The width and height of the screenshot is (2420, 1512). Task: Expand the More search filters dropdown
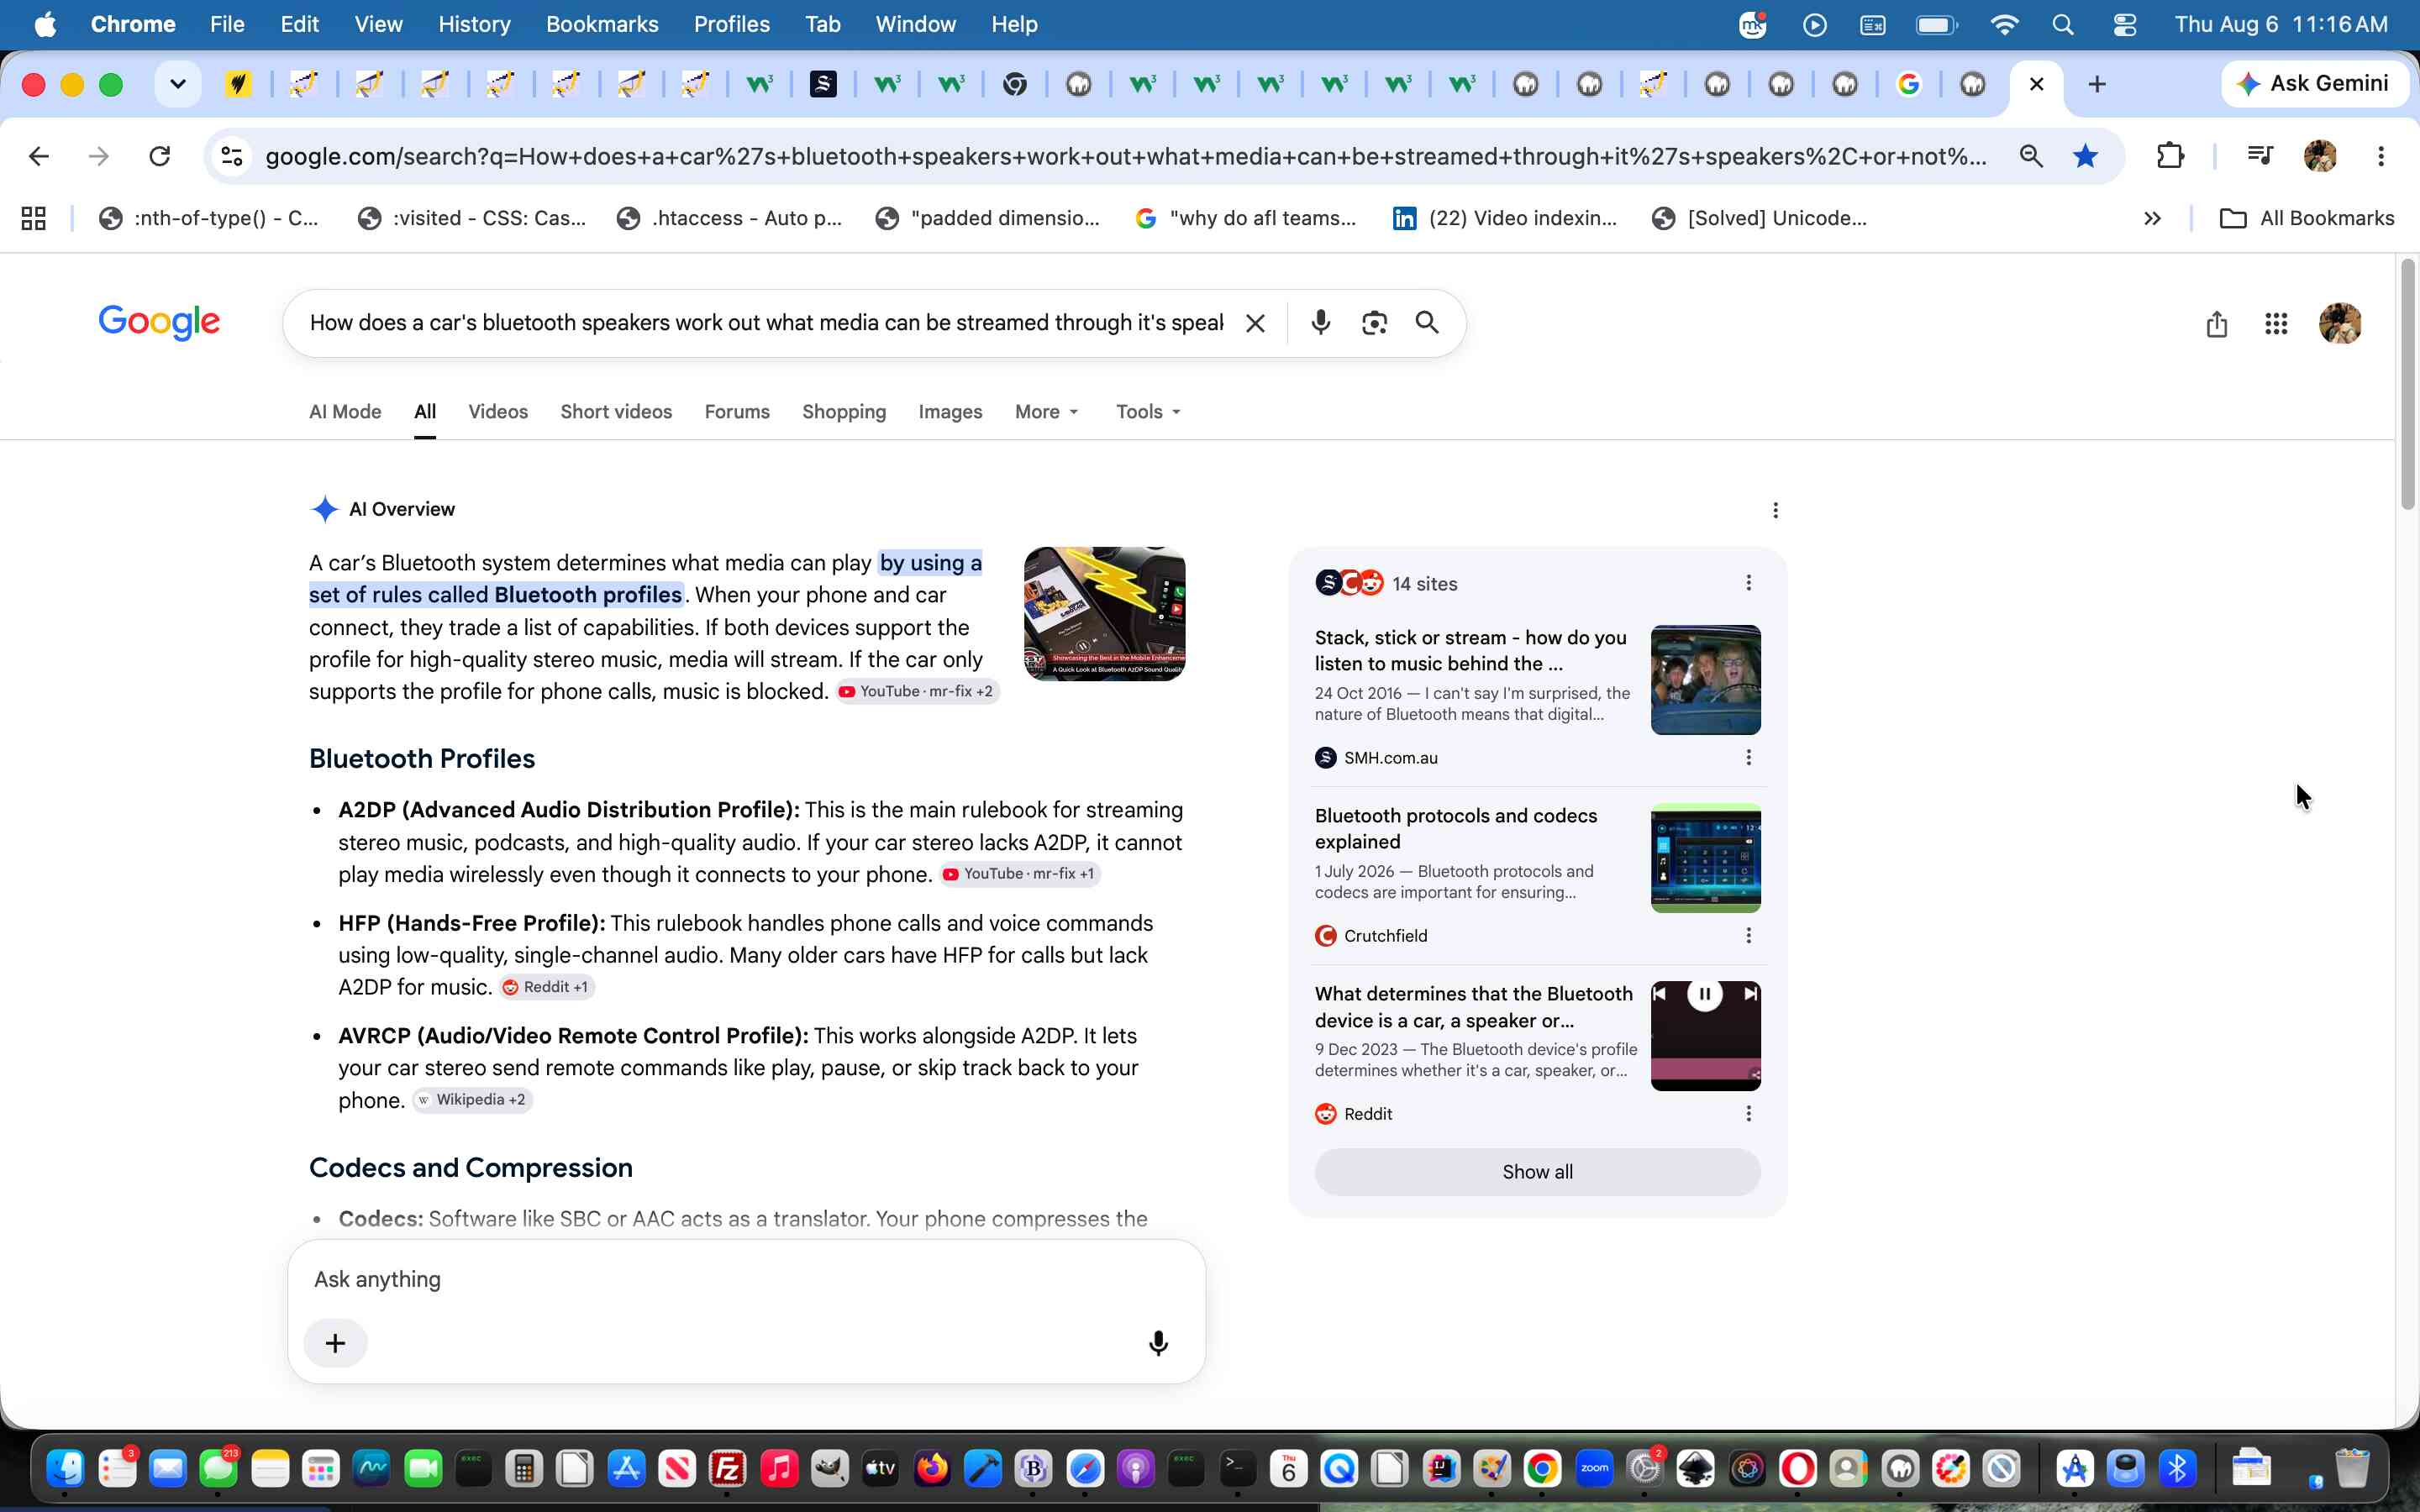1047,412
